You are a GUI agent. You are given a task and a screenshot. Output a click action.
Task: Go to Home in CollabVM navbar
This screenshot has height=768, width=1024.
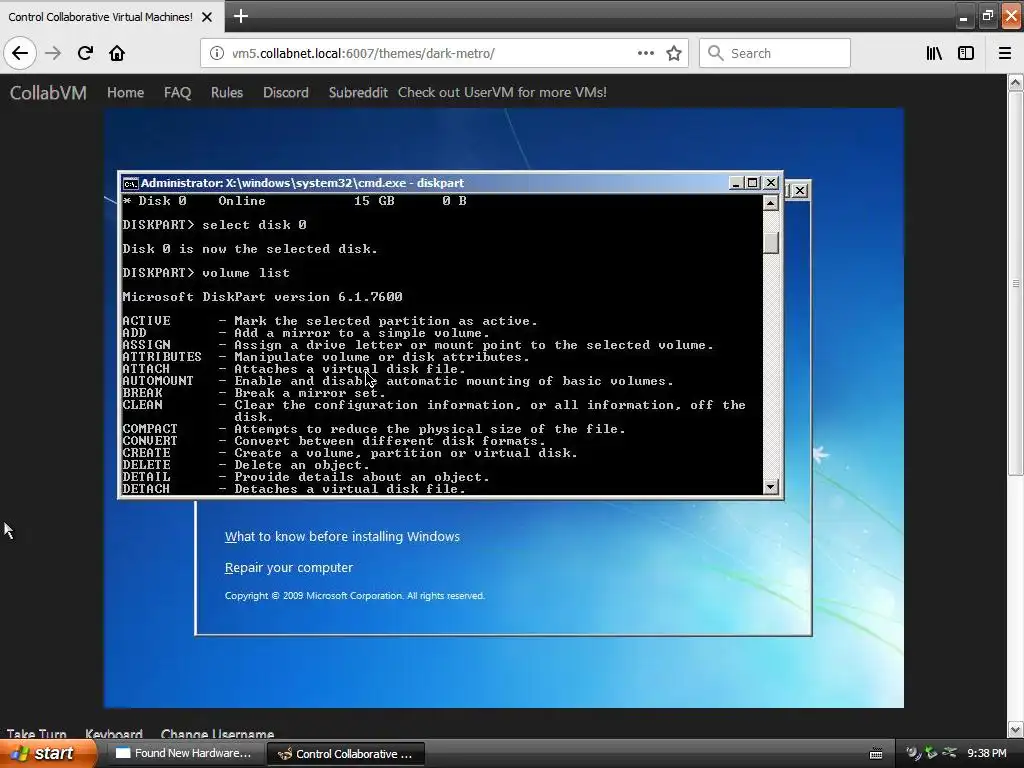click(x=125, y=93)
